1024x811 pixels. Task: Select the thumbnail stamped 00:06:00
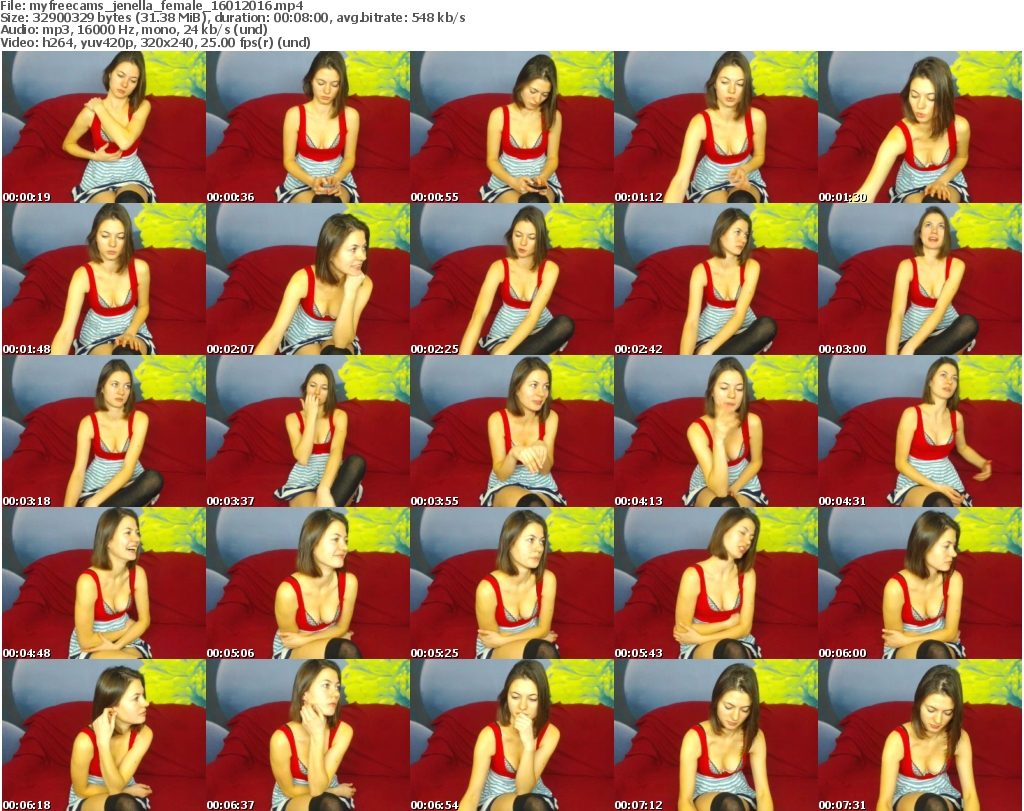920,583
